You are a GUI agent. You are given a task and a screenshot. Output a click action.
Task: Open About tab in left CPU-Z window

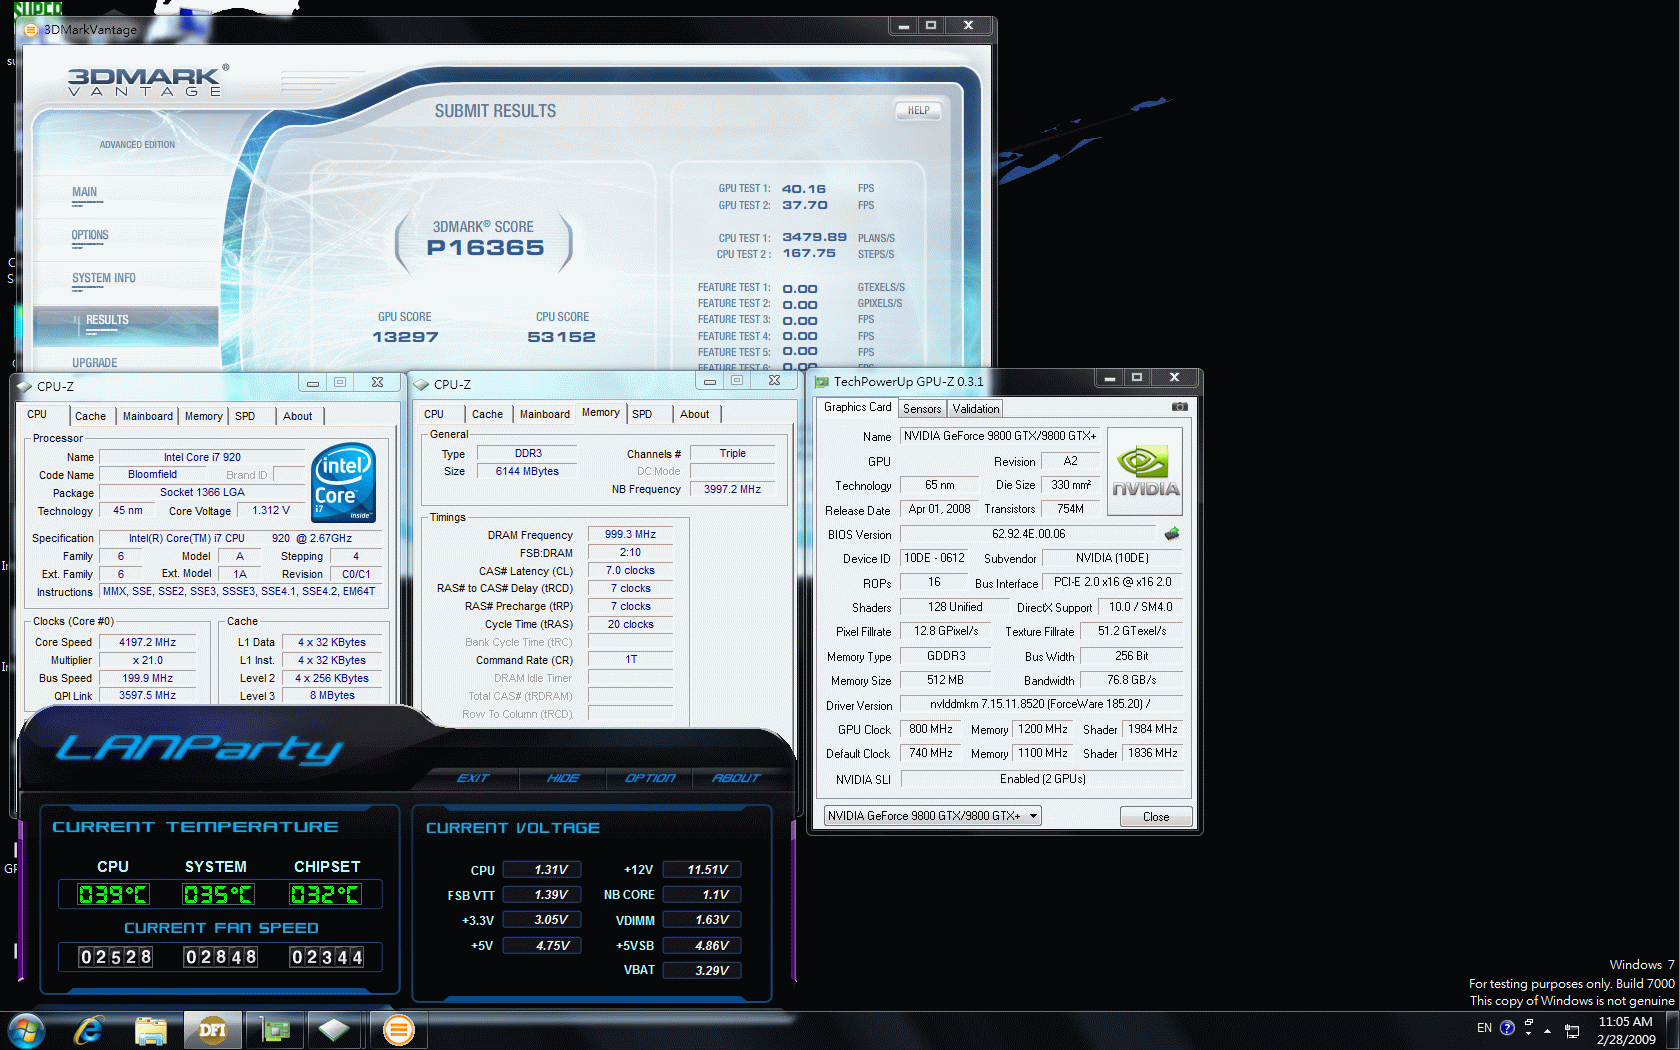[x=298, y=416]
